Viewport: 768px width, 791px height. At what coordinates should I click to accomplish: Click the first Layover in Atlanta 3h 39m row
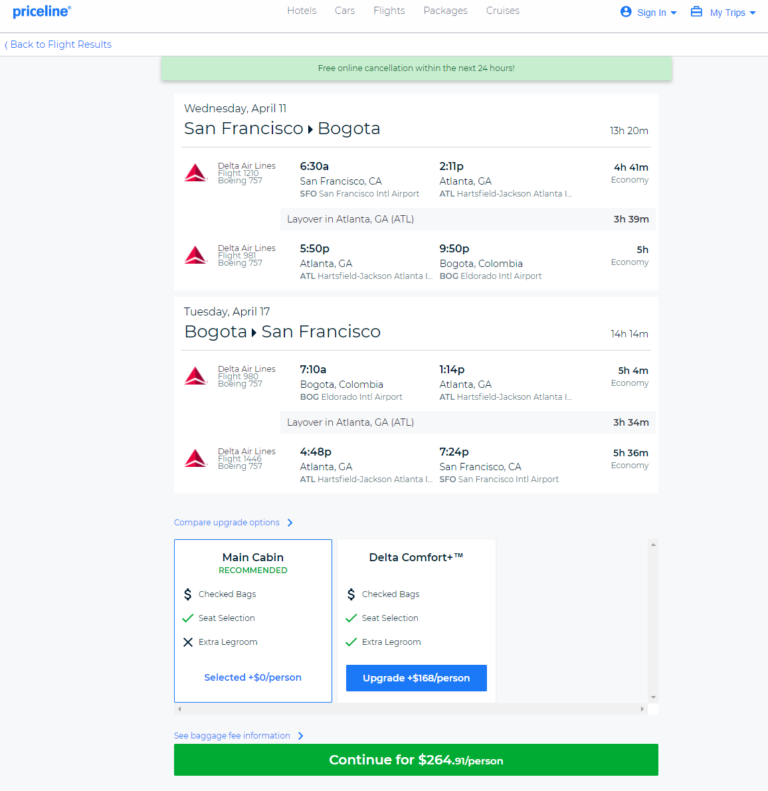tap(468, 219)
